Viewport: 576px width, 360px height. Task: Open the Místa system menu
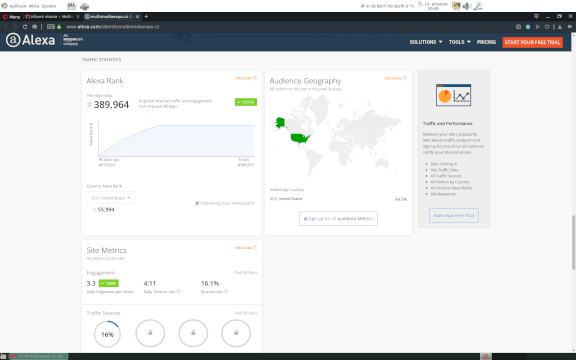click(x=34, y=6)
